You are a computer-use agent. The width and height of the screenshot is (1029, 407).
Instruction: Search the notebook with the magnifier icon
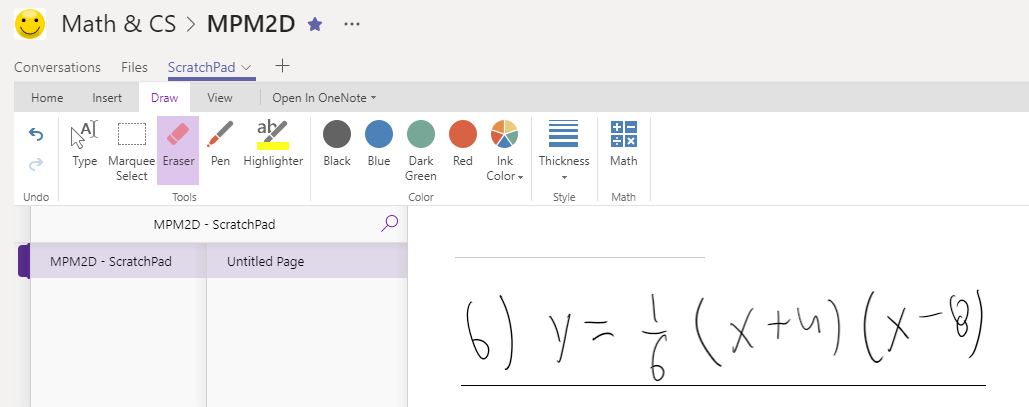(389, 224)
